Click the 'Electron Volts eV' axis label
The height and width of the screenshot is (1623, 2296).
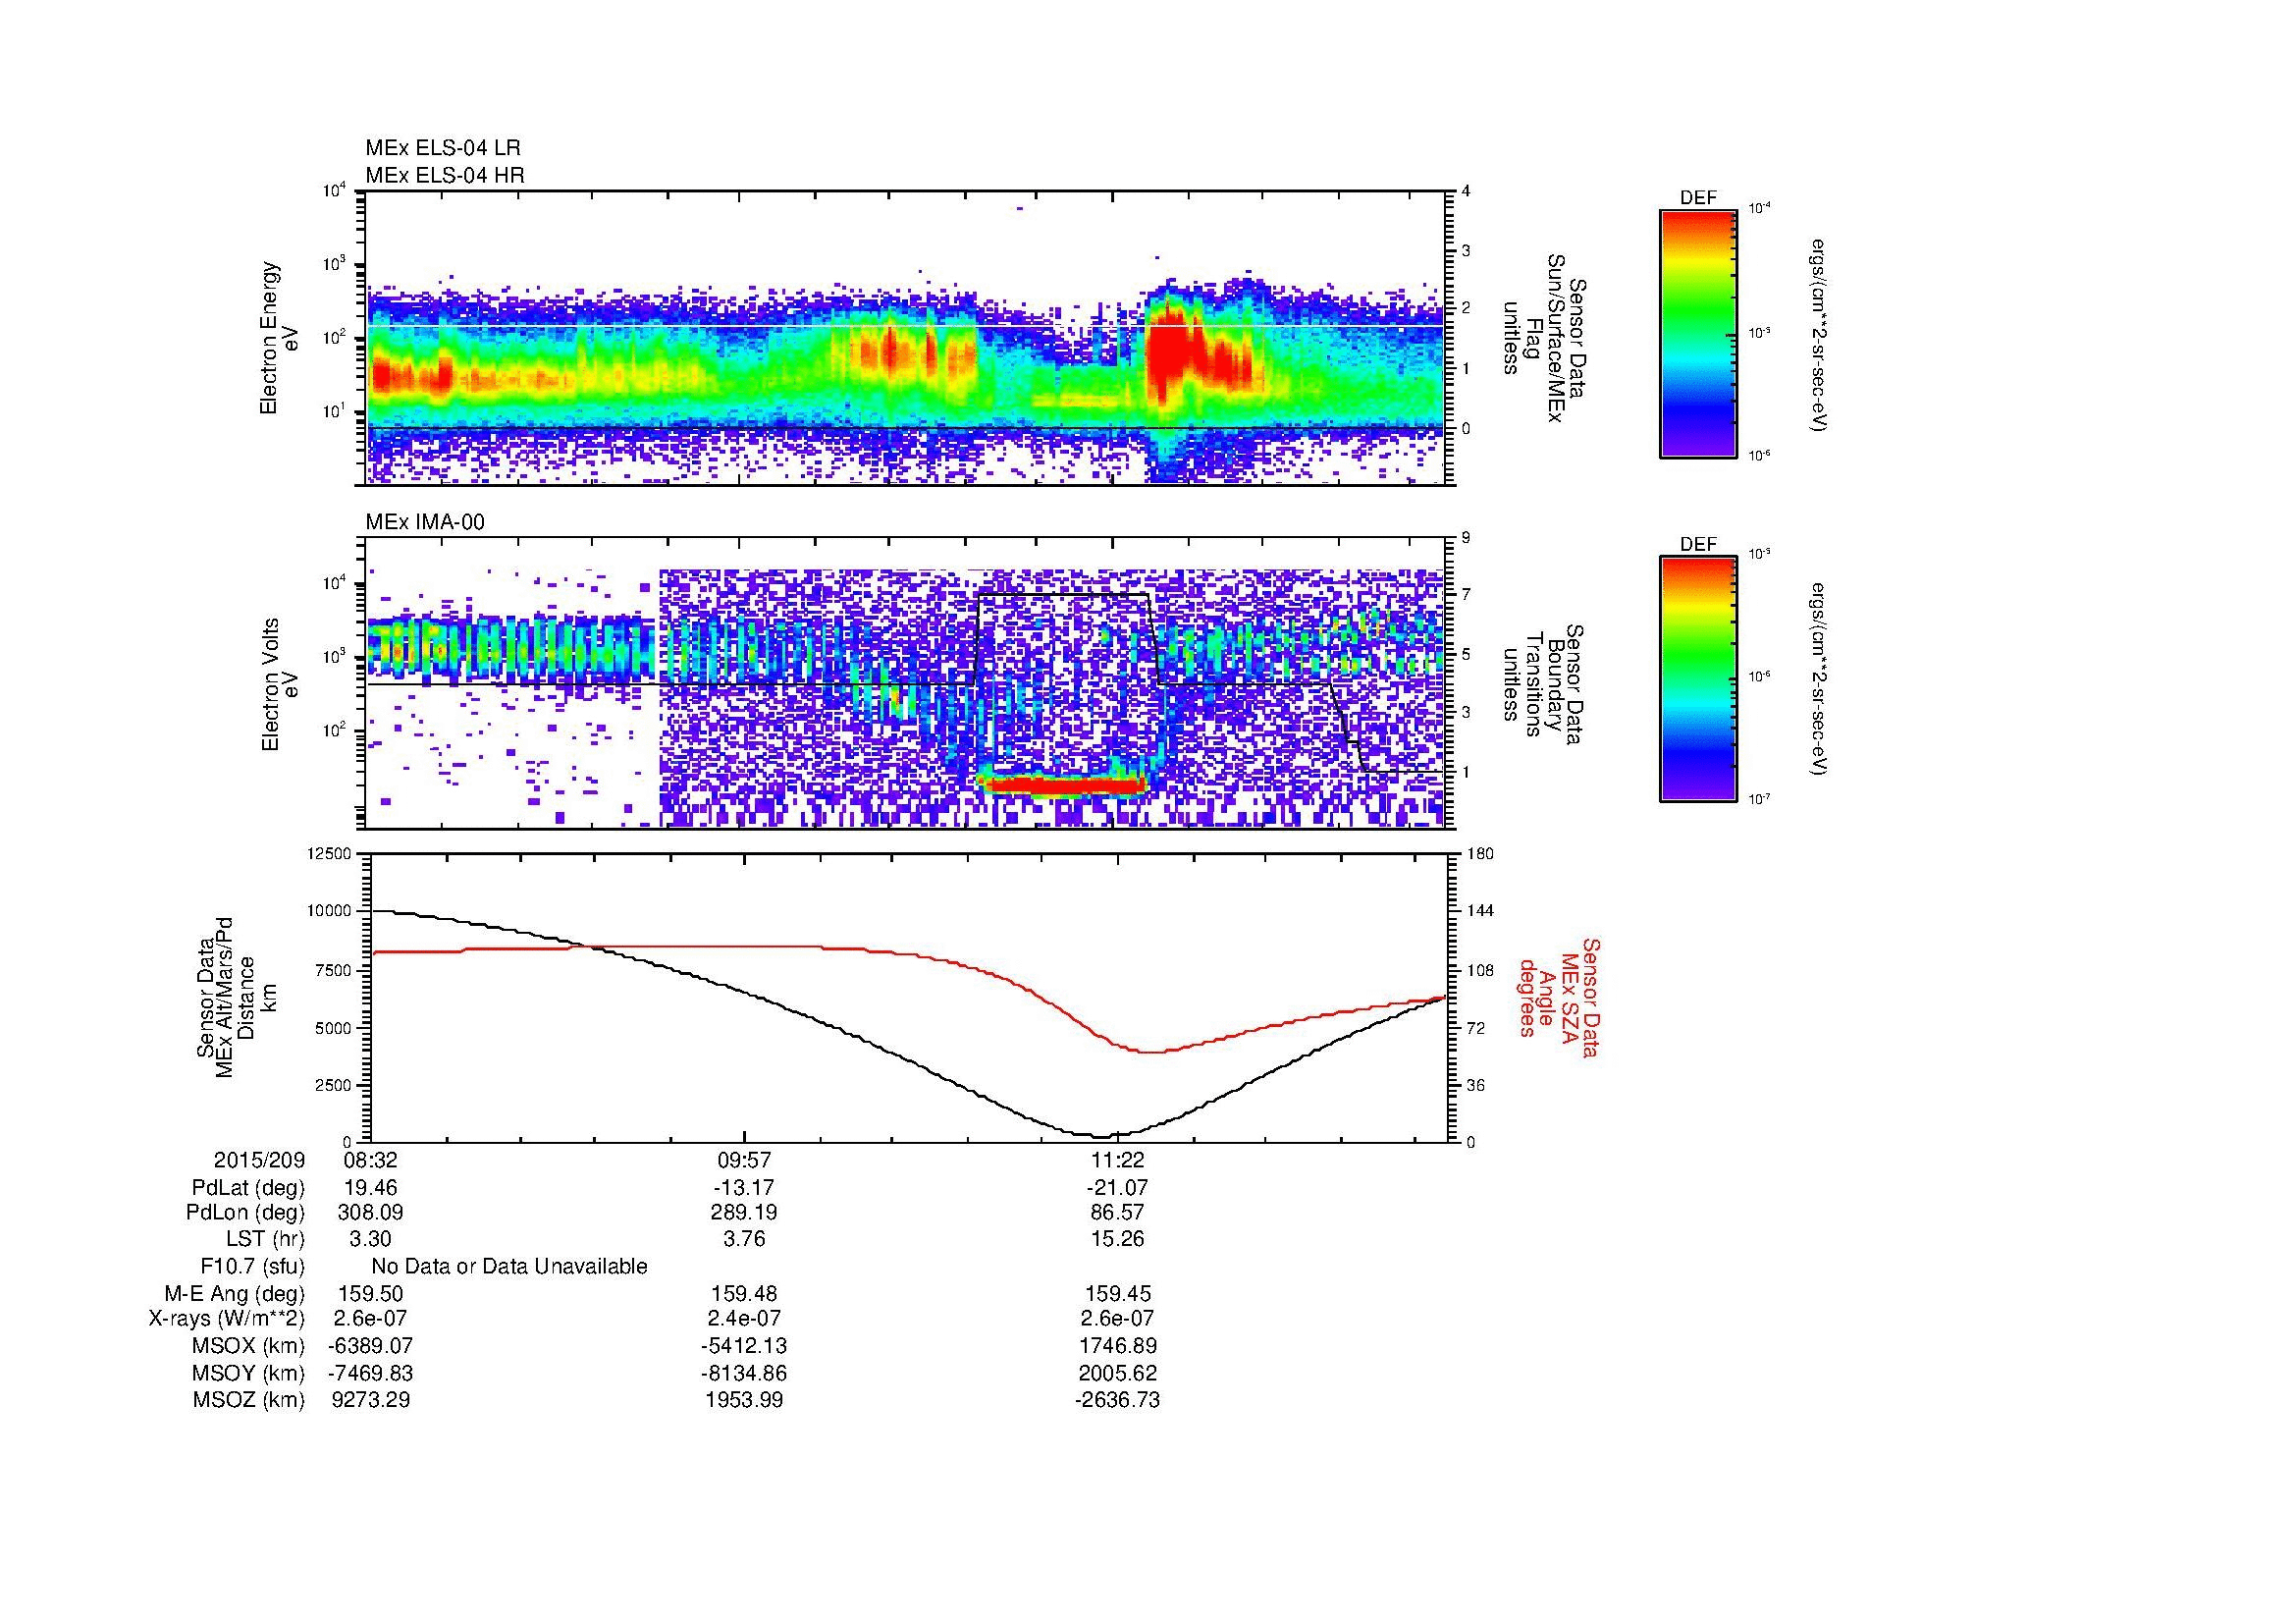(x=280, y=685)
